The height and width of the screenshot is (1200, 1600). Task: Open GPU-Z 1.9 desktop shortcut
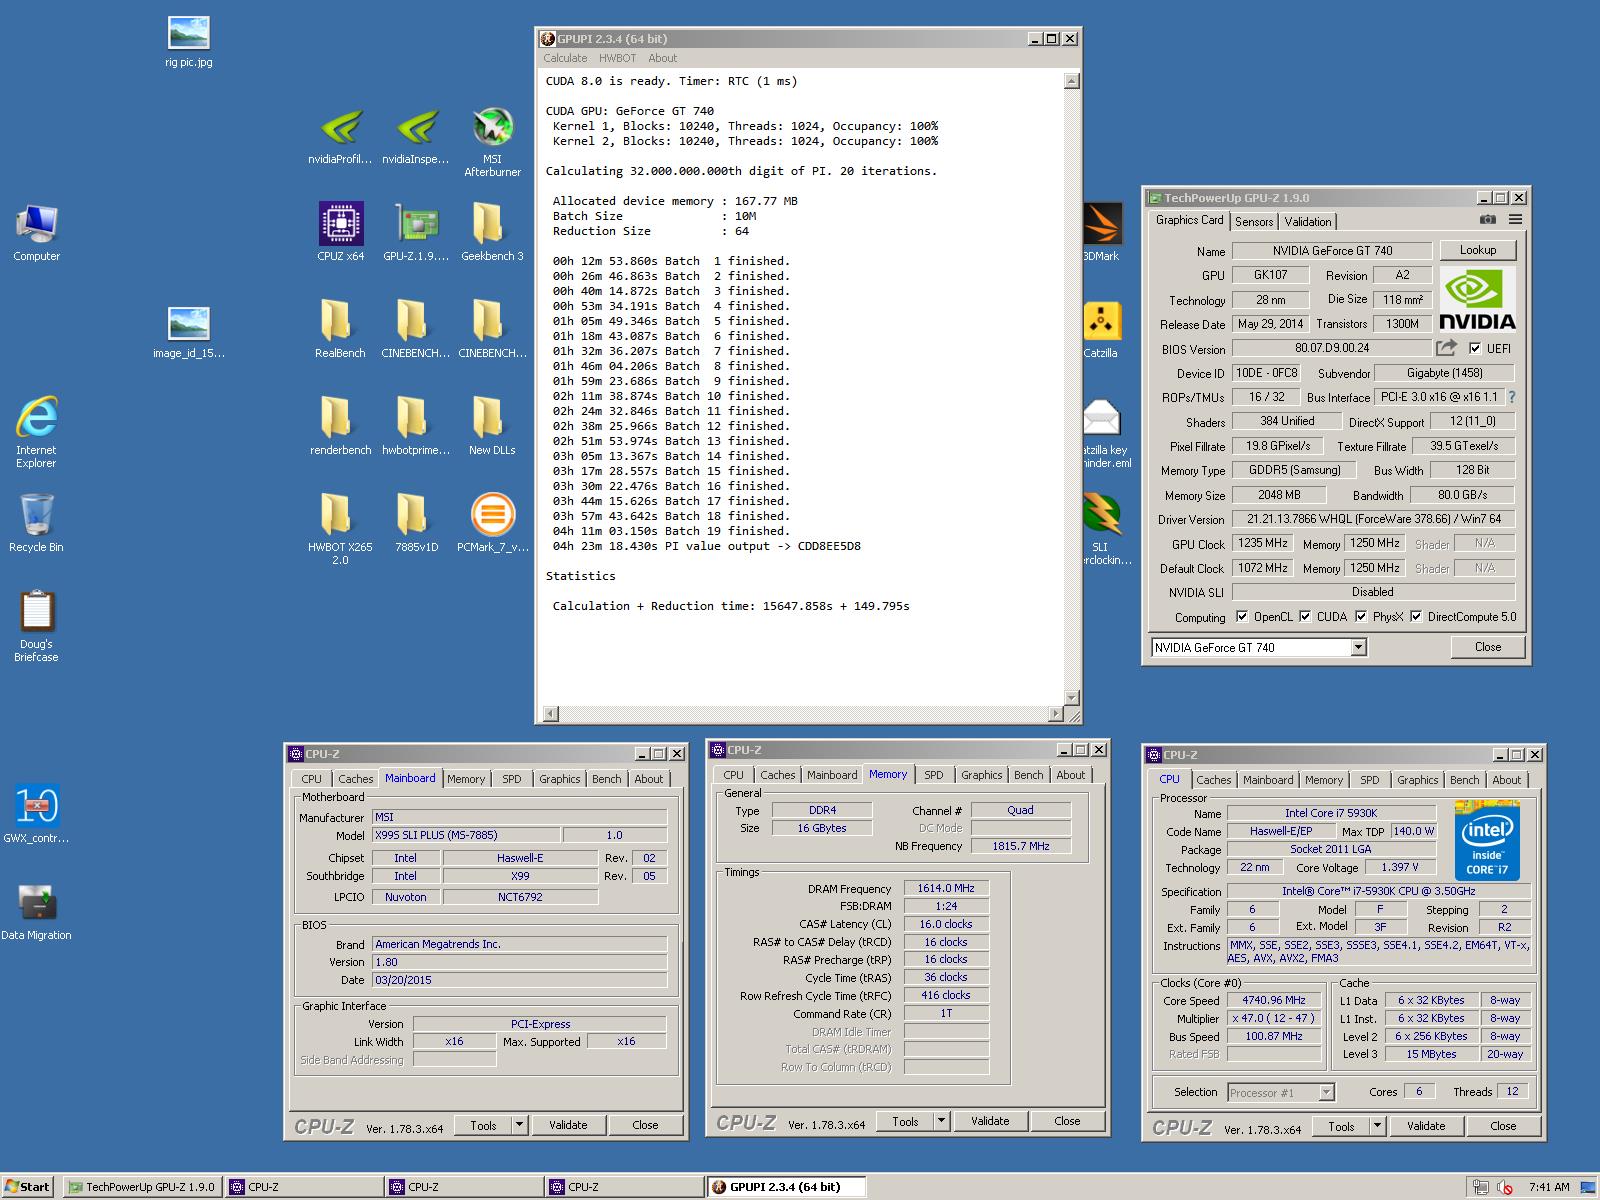click(x=416, y=231)
